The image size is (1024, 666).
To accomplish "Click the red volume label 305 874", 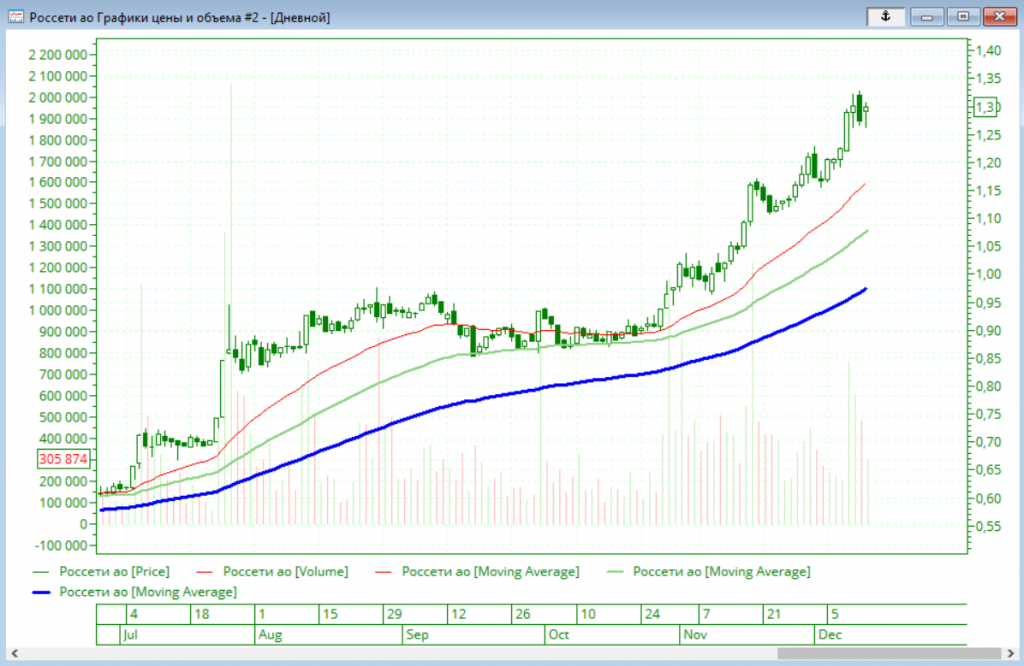I will point(64,459).
